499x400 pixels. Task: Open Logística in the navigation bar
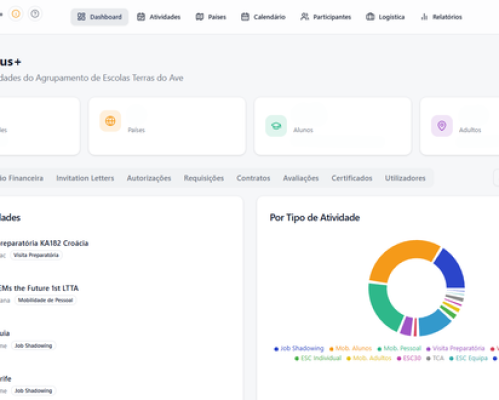click(385, 17)
